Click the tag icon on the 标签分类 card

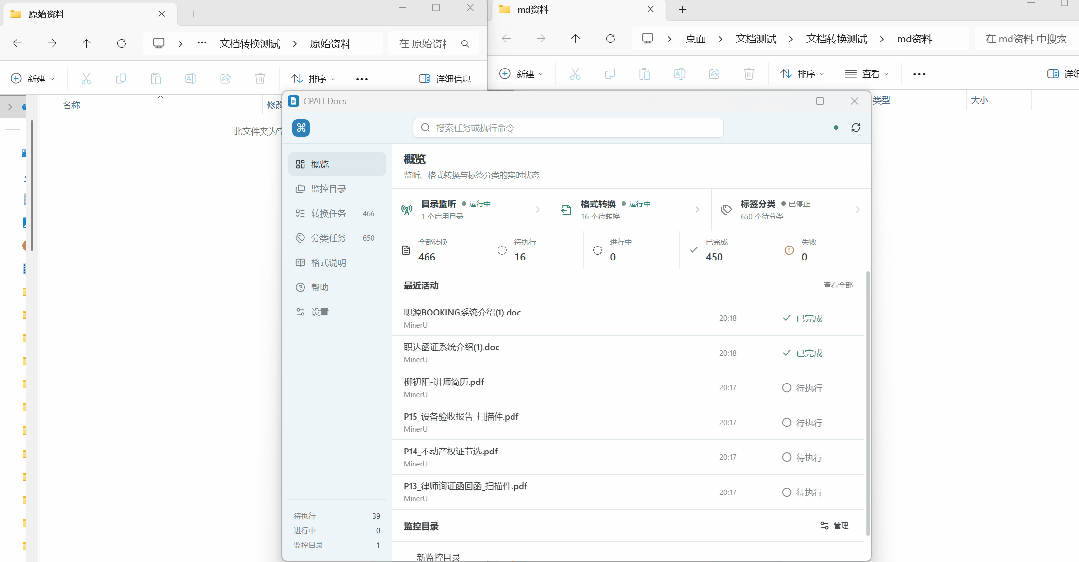(726, 210)
